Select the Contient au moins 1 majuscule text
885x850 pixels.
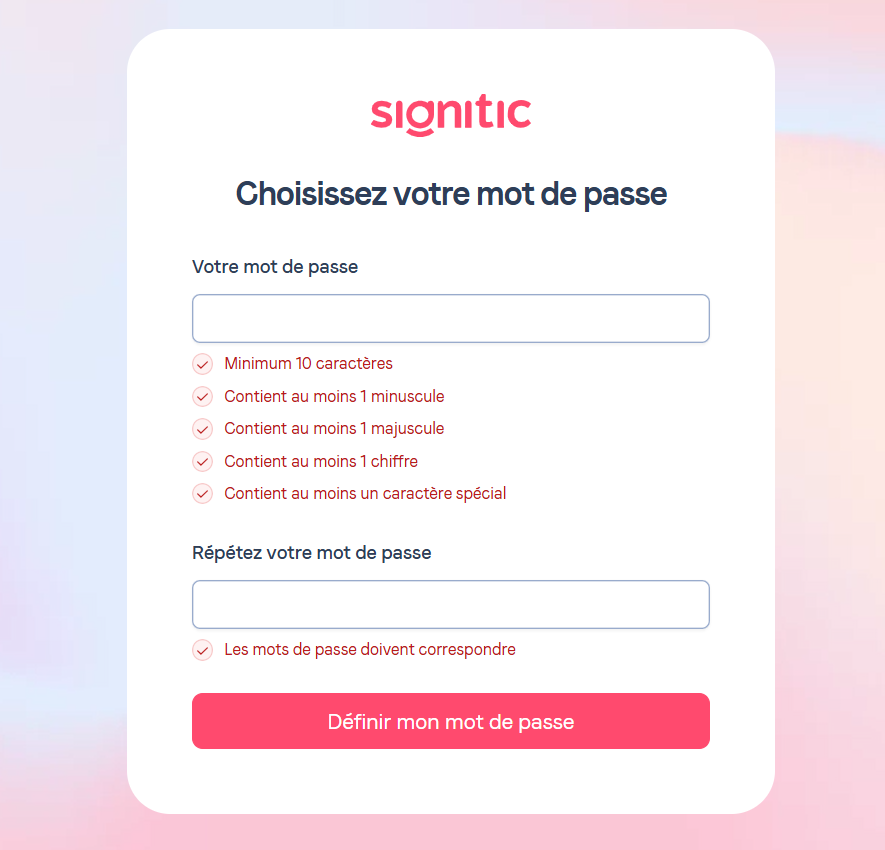coord(334,429)
